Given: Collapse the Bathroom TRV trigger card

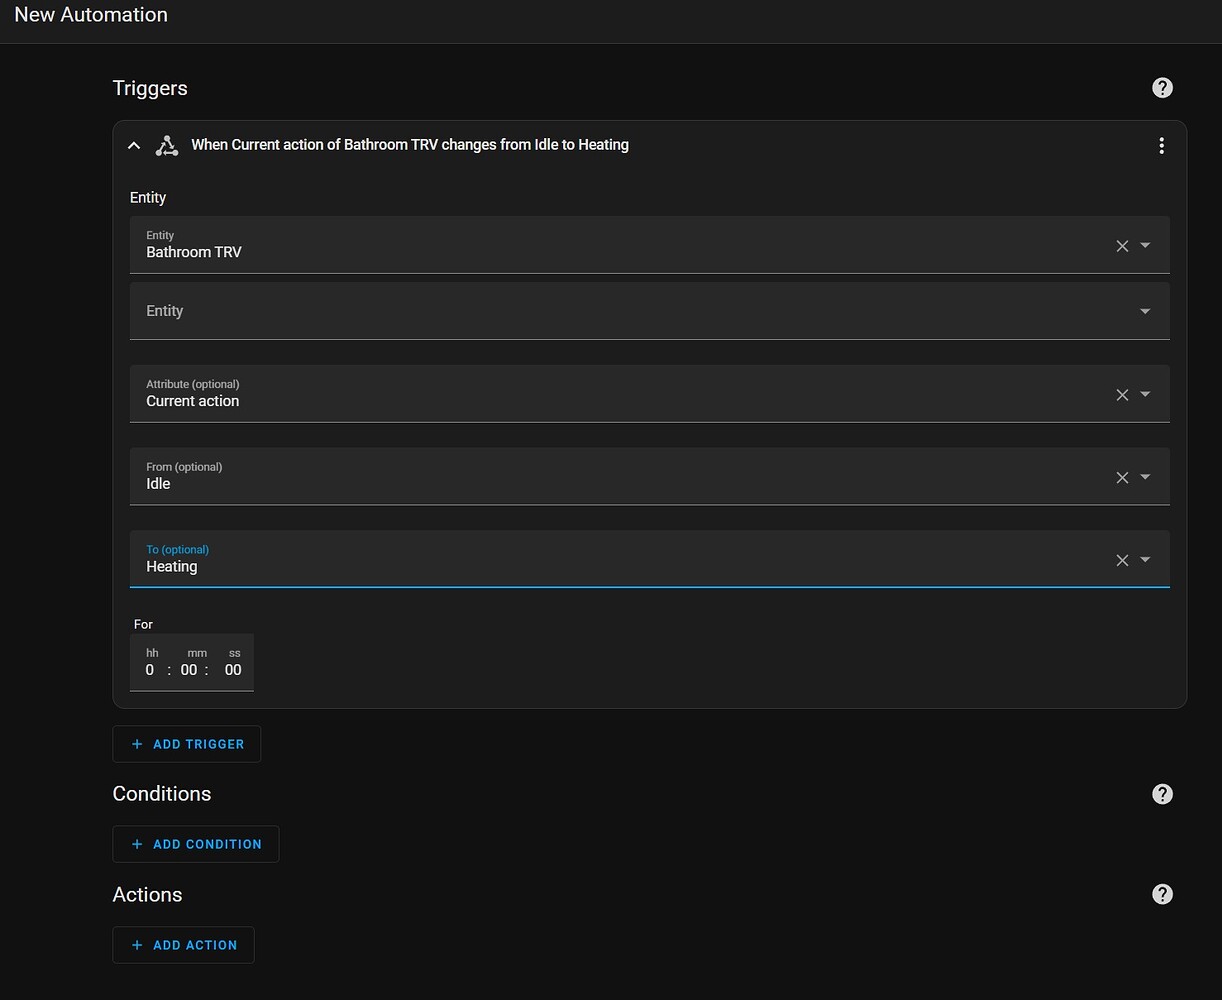Looking at the screenshot, I should click(134, 145).
